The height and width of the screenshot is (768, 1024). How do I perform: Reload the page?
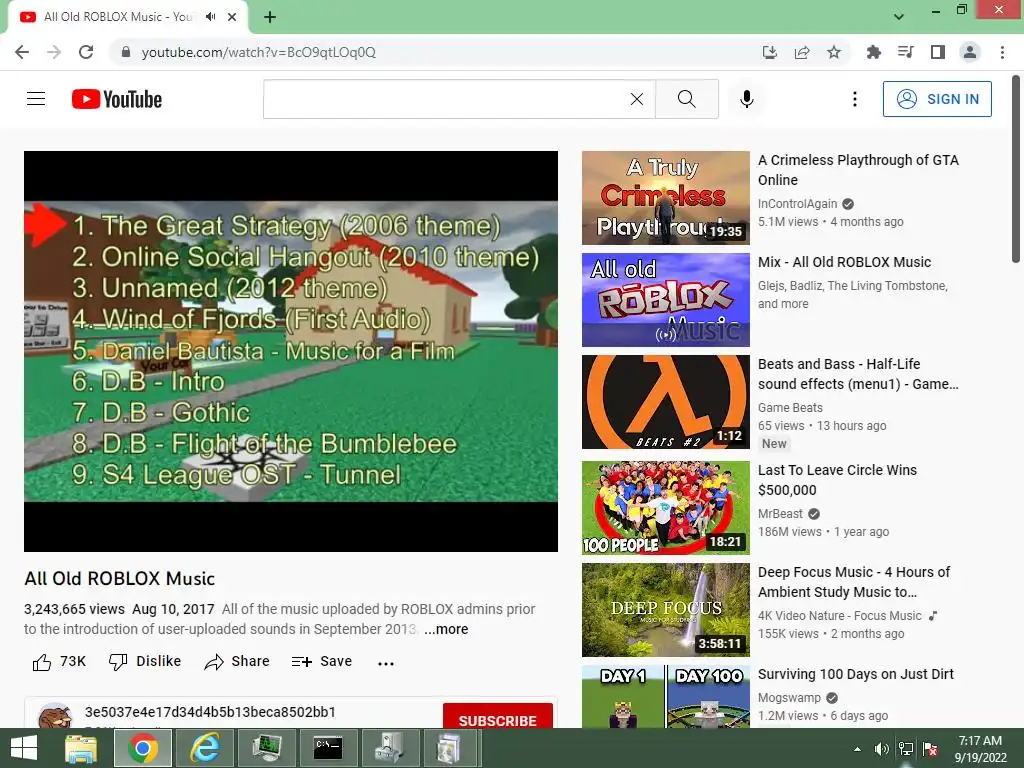(x=86, y=52)
